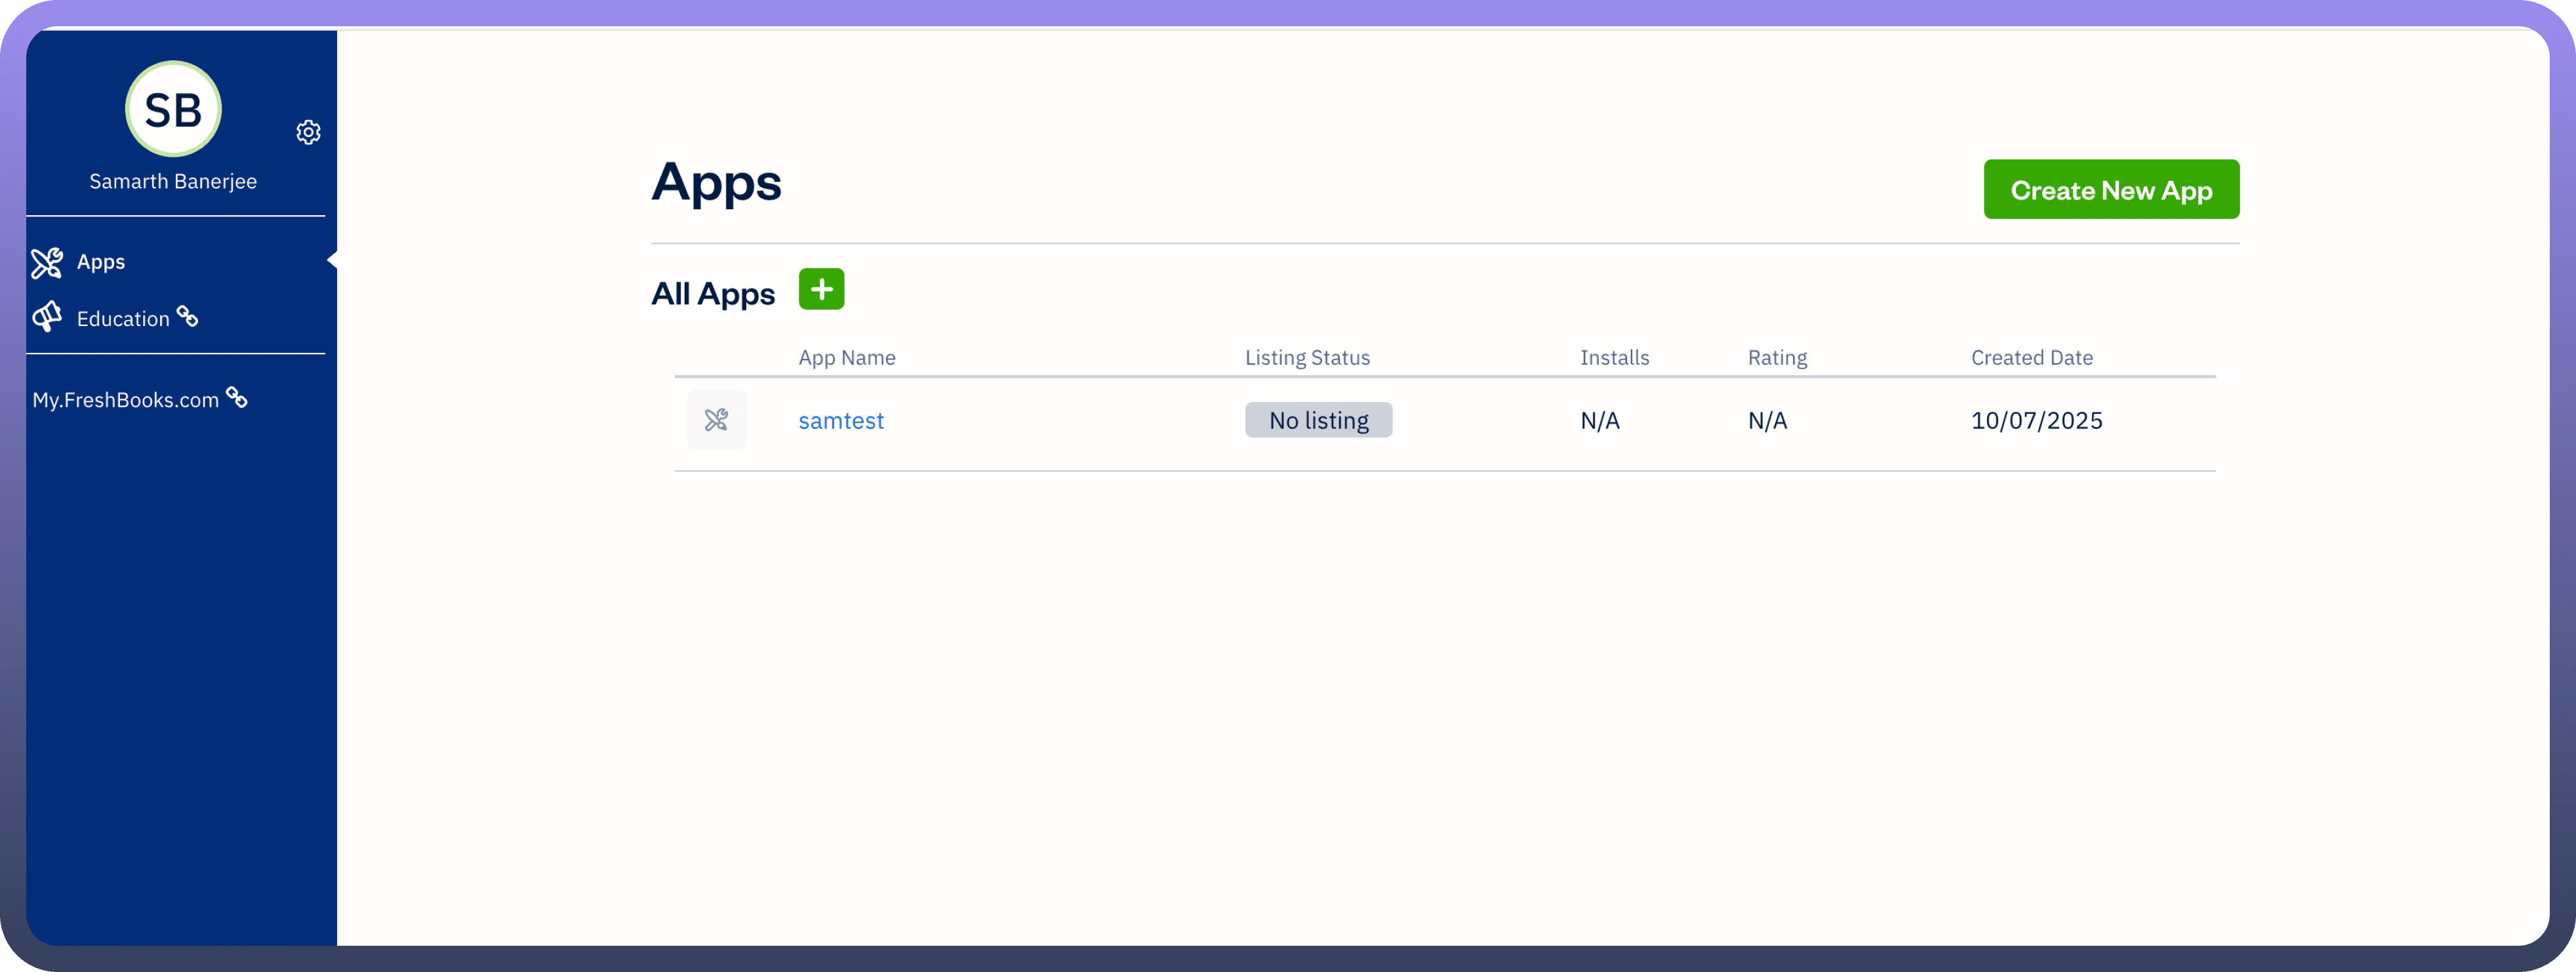Open the settings gear icon
Viewport: 2576px width, 972px height.
tap(308, 132)
